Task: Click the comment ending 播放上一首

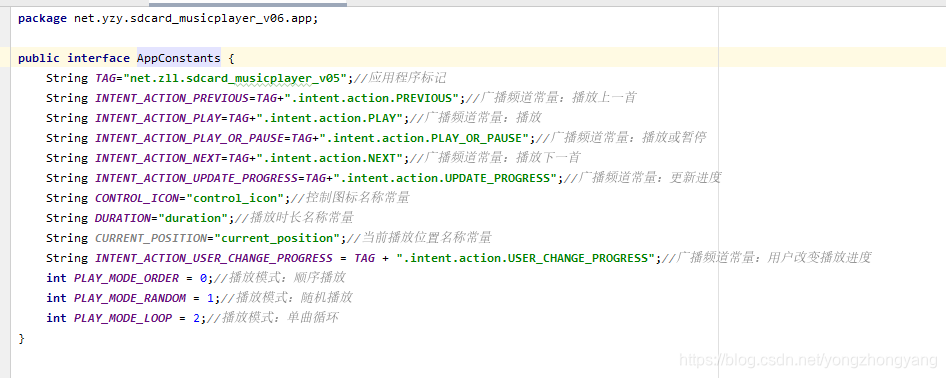Action: [x=551, y=98]
